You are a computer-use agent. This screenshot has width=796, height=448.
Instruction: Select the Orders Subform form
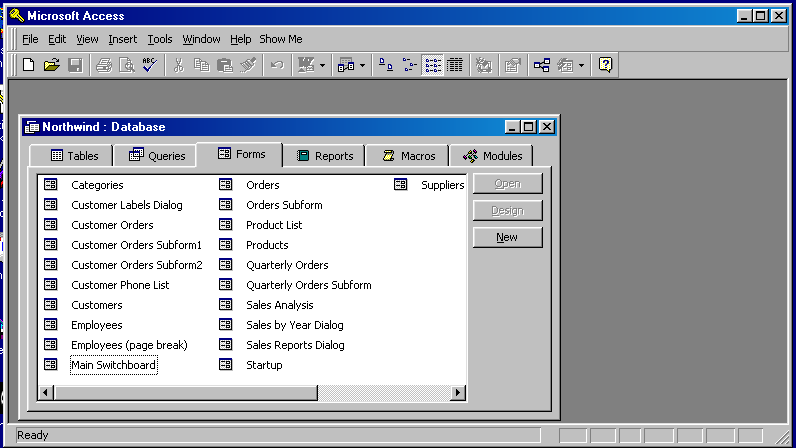[284, 205]
